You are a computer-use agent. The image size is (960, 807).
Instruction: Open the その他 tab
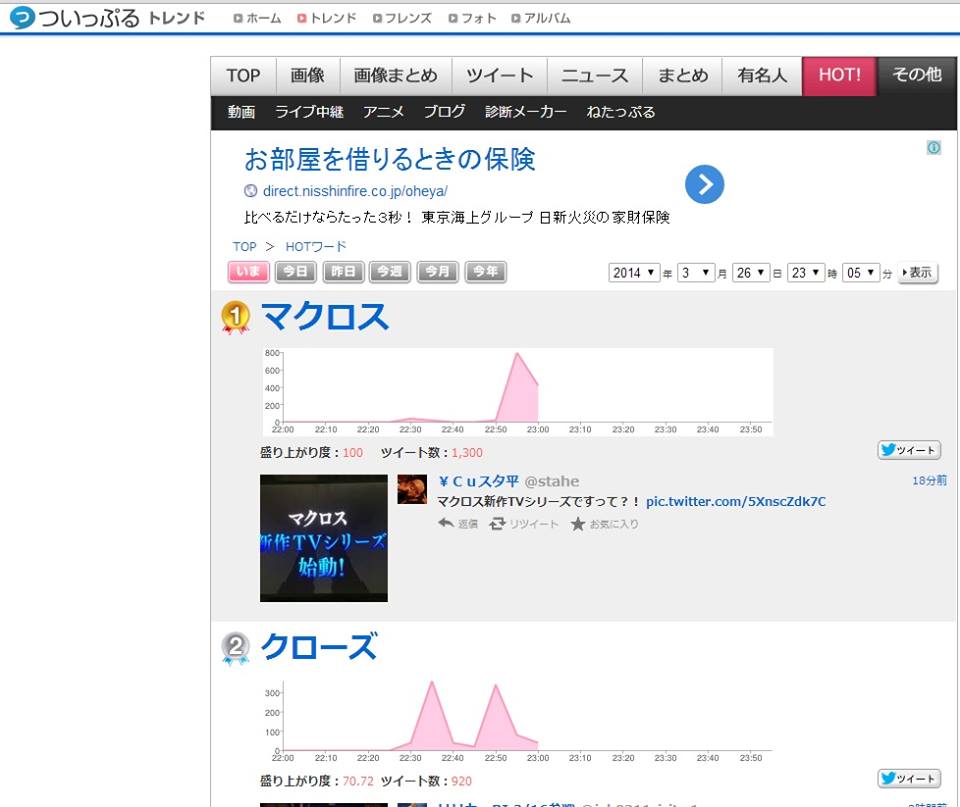coord(917,76)
